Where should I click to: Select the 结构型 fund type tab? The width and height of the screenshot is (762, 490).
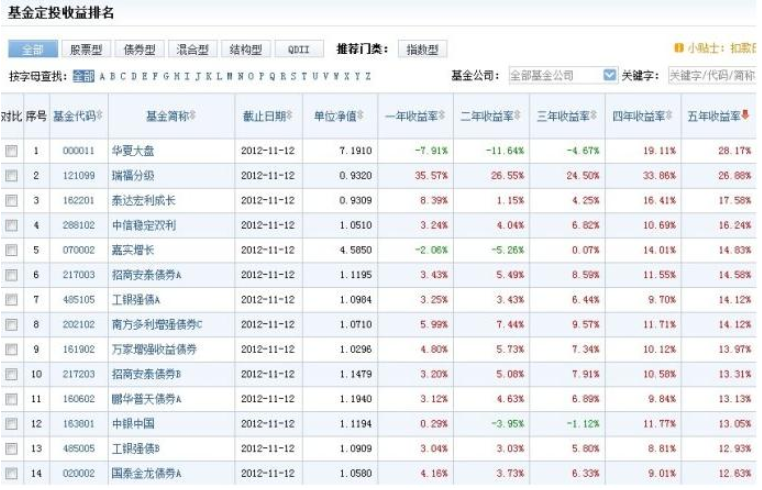tap(246, 49)
